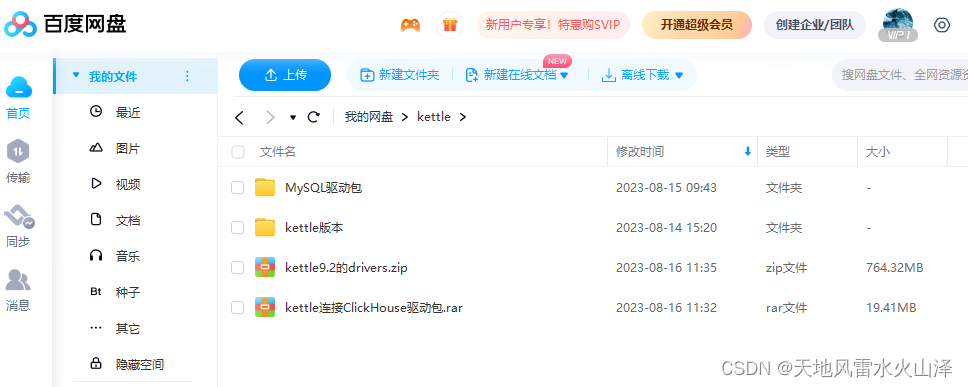Click the MySQL驱动包 folder icon
Image resolution: width=968 pixels, height=387 pixels.
tap(265, 188)
